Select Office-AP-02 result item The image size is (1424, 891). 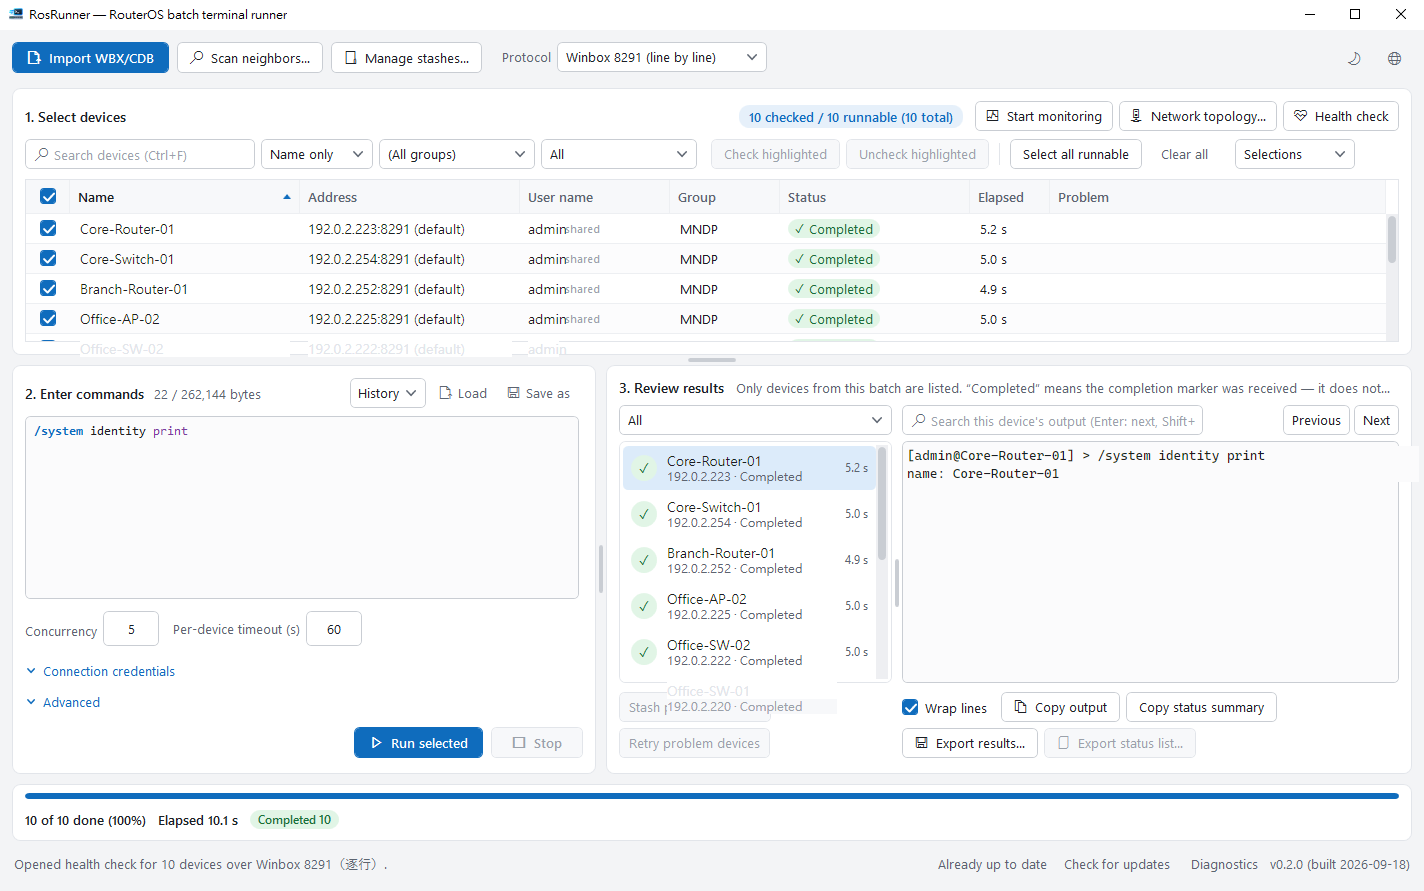tap(749, 606)
